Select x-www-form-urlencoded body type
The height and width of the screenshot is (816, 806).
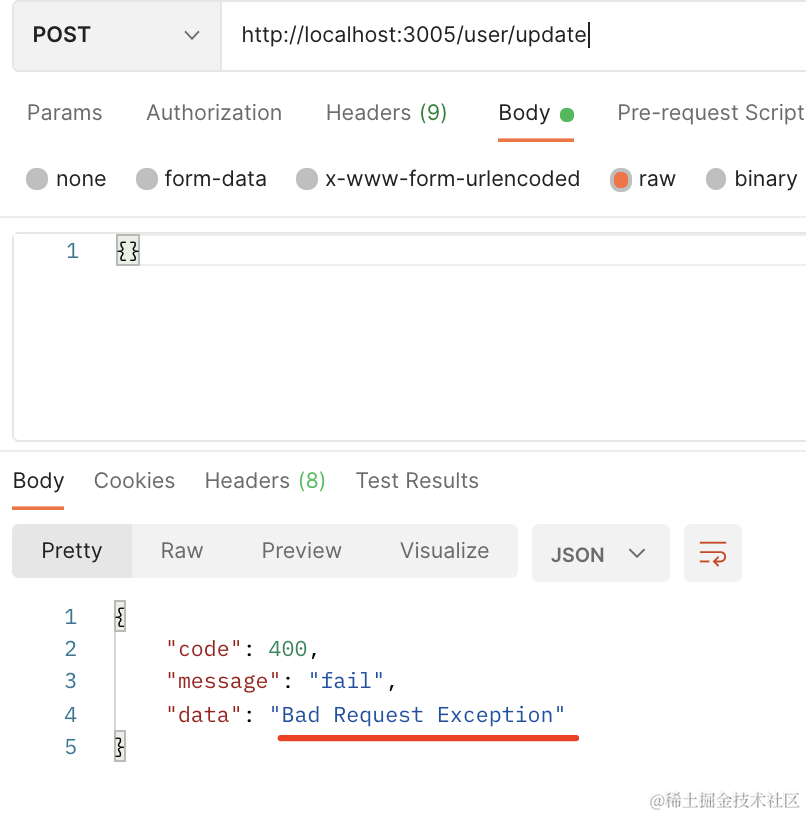coord(307,180)
